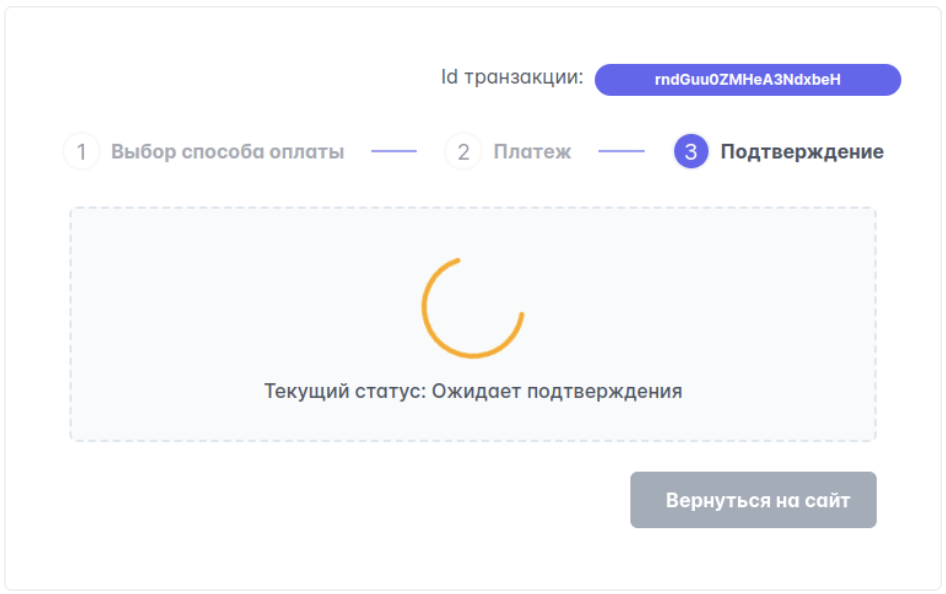The image size is (946, 594).
Task: Click the "Ожидает подтверждения" status value
Action: [557, 391]
